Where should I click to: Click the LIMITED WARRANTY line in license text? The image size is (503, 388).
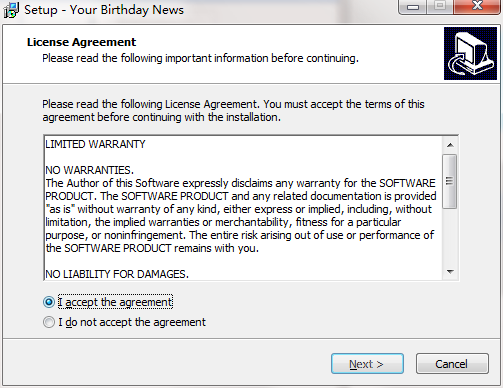tap(95, 144)
